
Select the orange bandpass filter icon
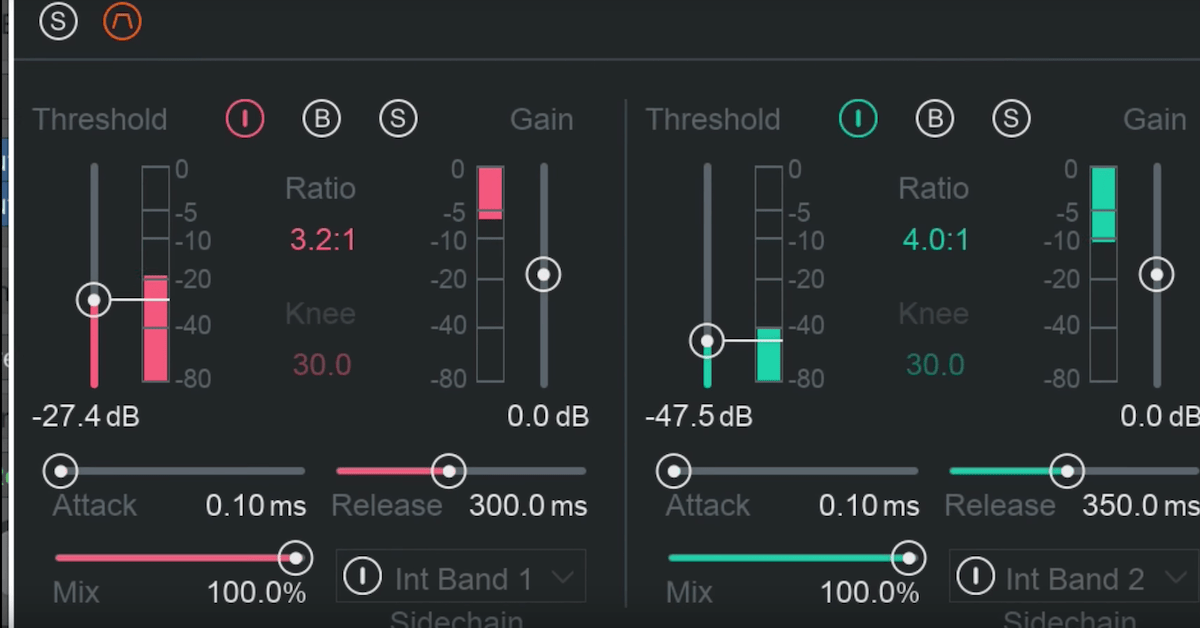[x=121, y=21]
